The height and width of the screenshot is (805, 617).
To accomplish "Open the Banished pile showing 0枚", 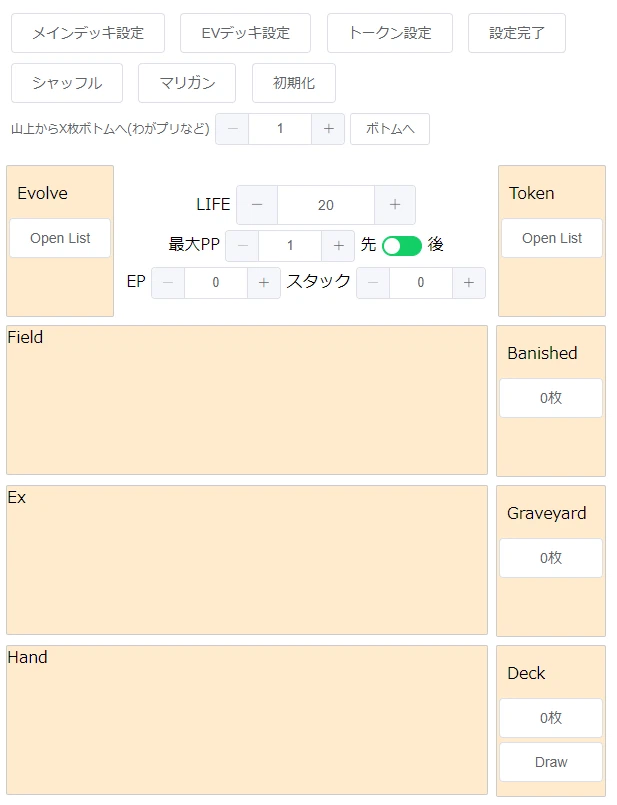I will (x=551, y=398).
